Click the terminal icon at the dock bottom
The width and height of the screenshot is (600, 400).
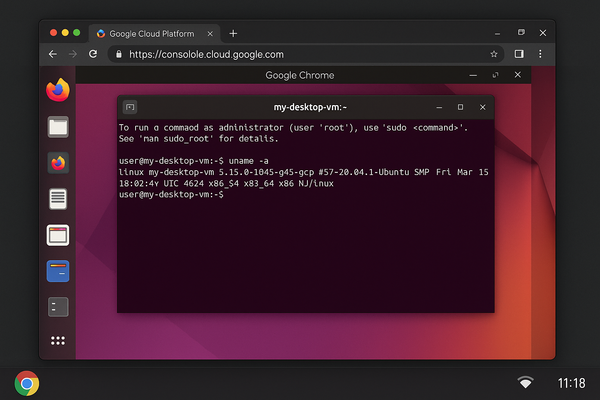pos(58,307)
